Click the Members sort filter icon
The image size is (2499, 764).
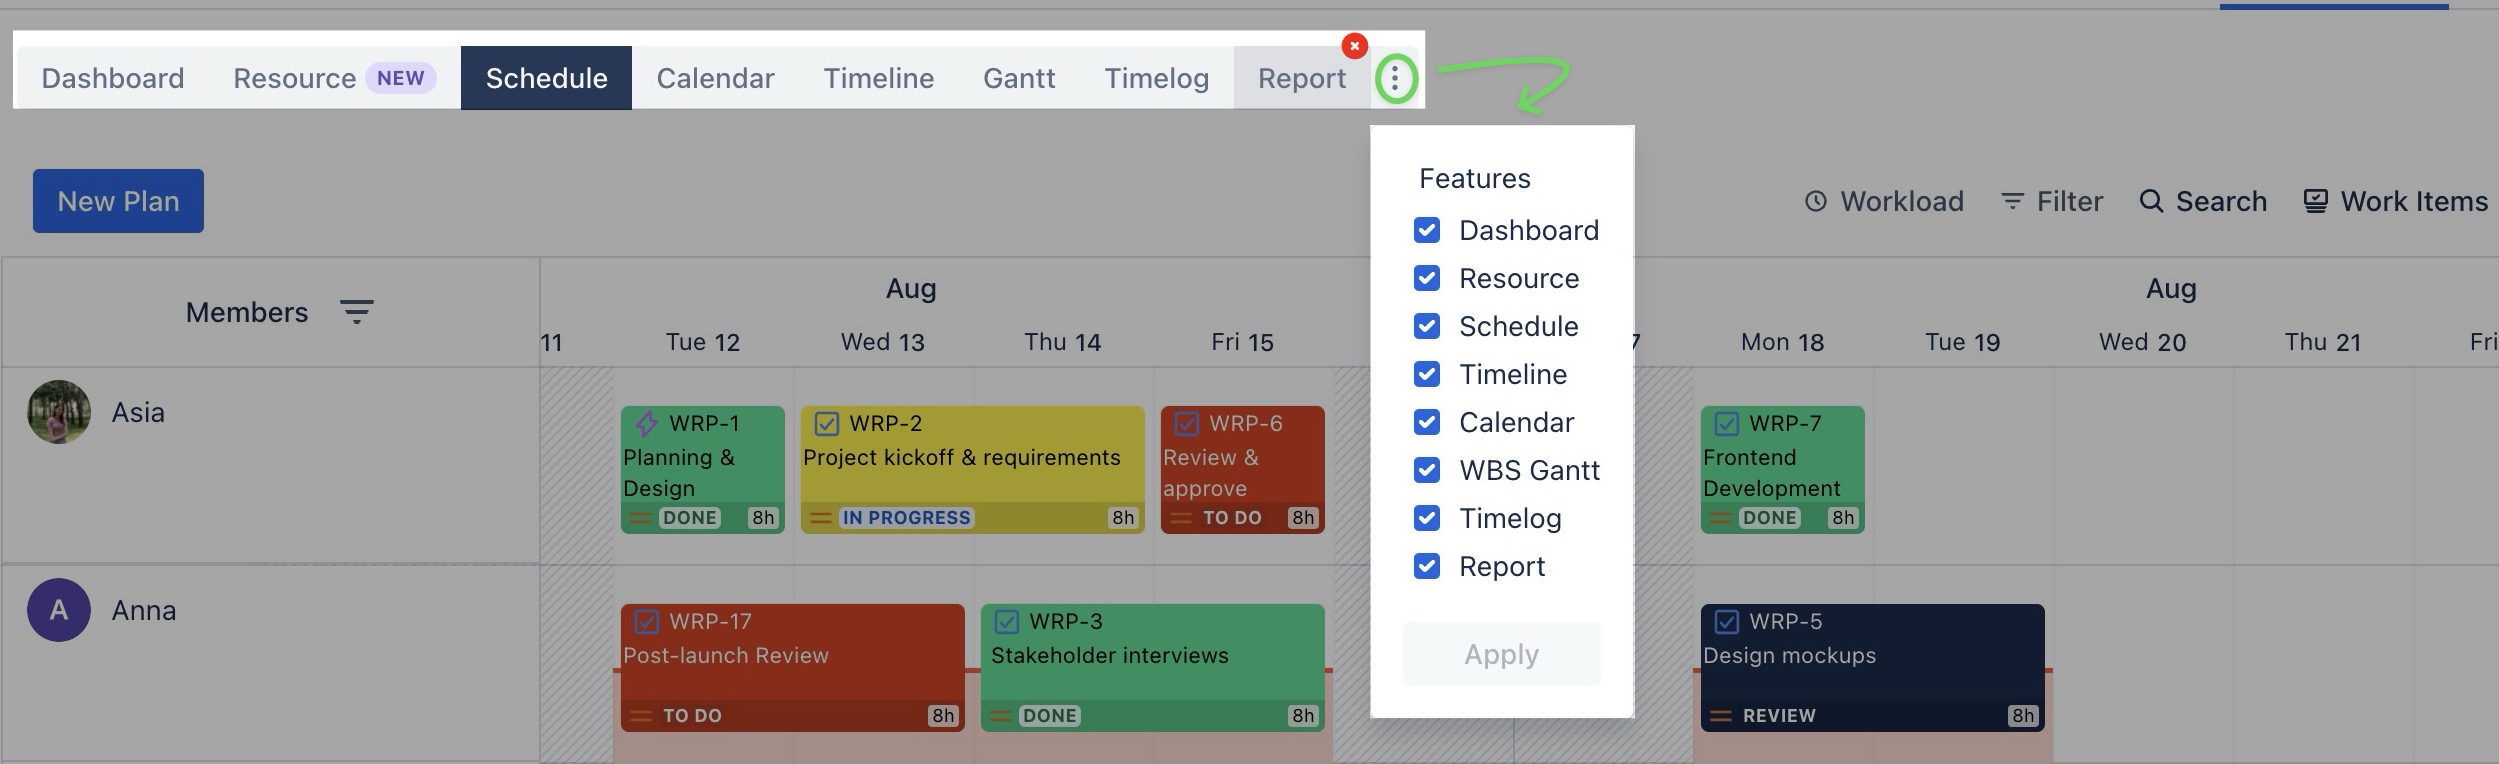356,312
